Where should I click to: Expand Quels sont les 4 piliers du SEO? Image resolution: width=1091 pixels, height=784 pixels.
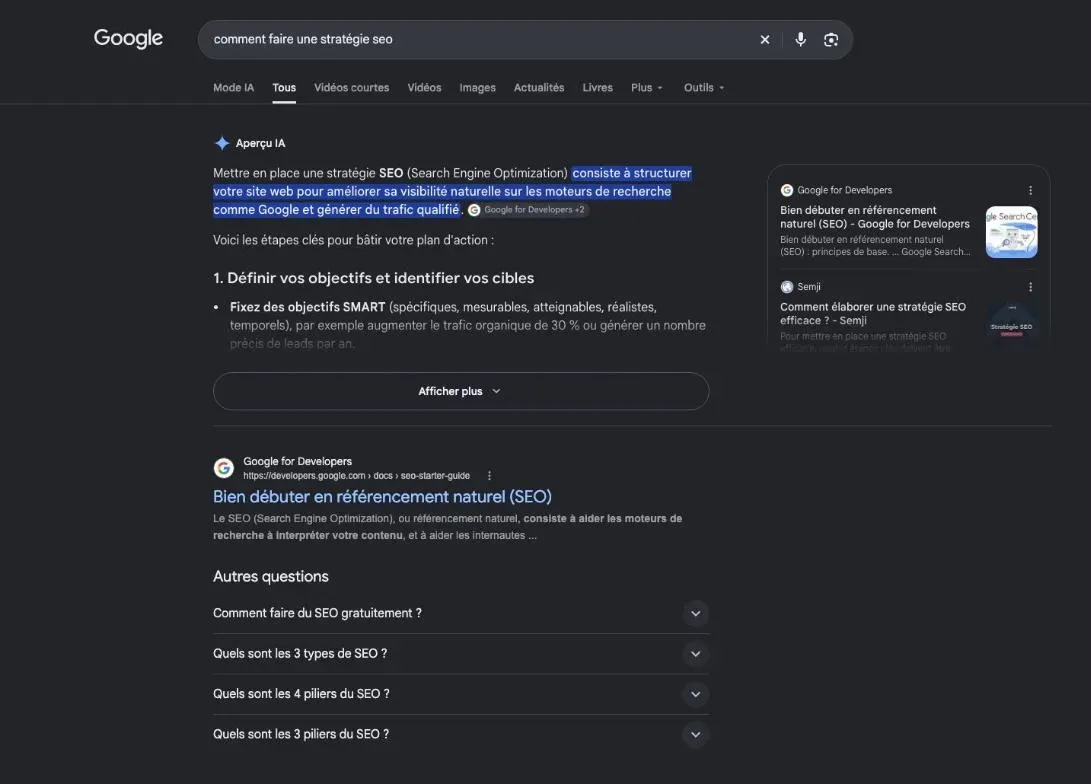click(x=461, y=694)
